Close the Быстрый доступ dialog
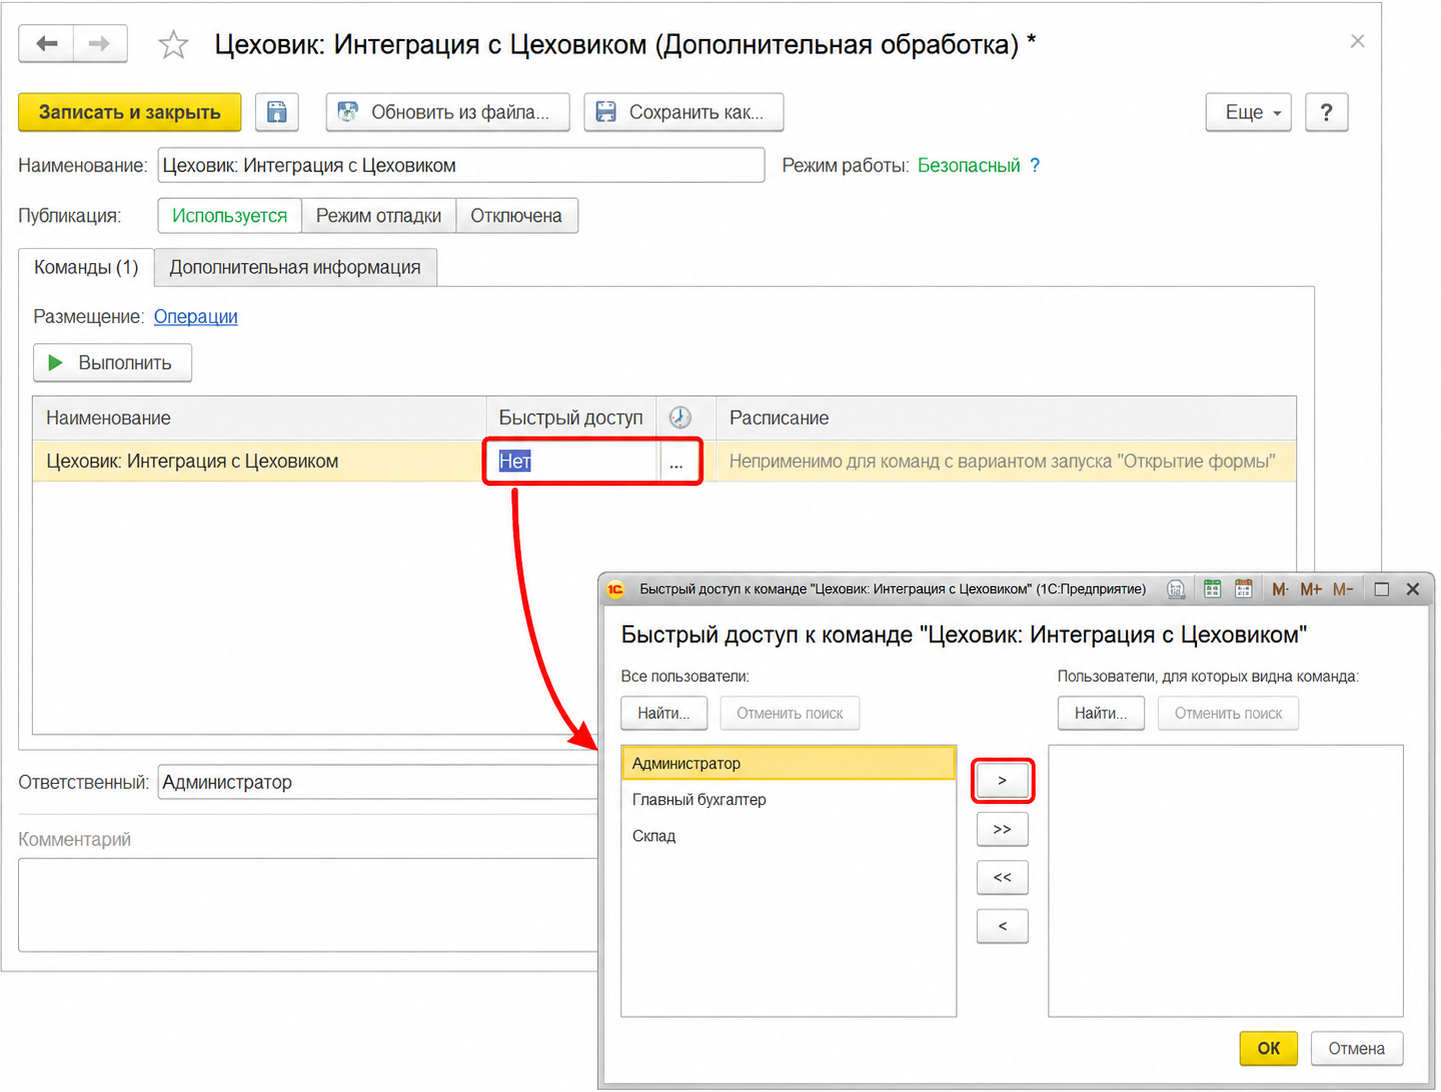Screen dimensions: 1441x1092 [x=1413, y=589]
